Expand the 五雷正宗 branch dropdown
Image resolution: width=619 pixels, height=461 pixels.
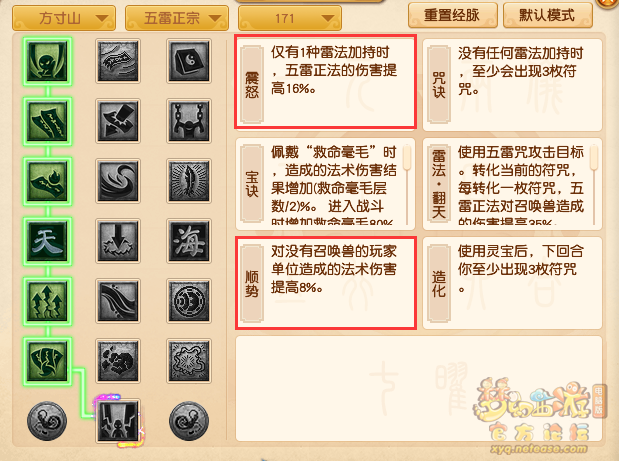[x=177, y=18]
